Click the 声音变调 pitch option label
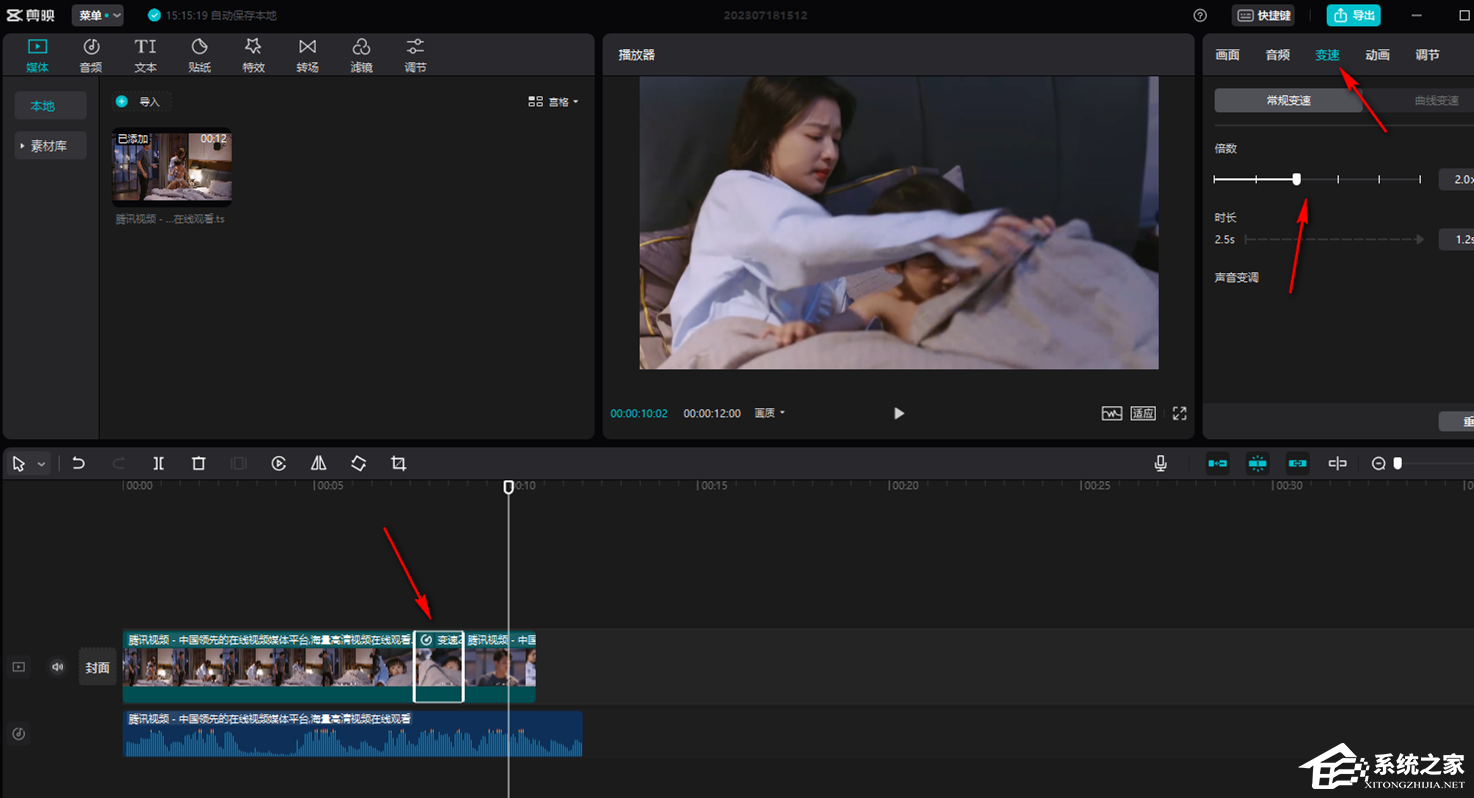1474x798 pixels. coord(1236,277)
